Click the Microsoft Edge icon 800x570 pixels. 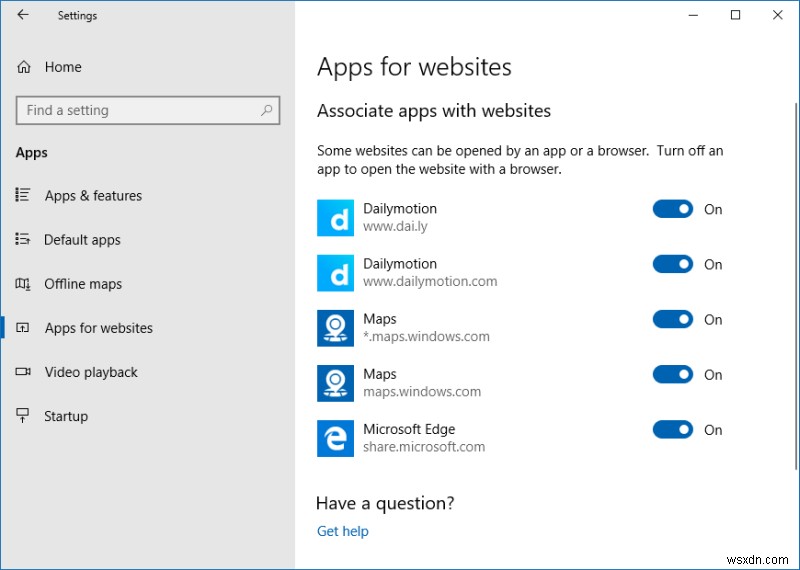335,438
